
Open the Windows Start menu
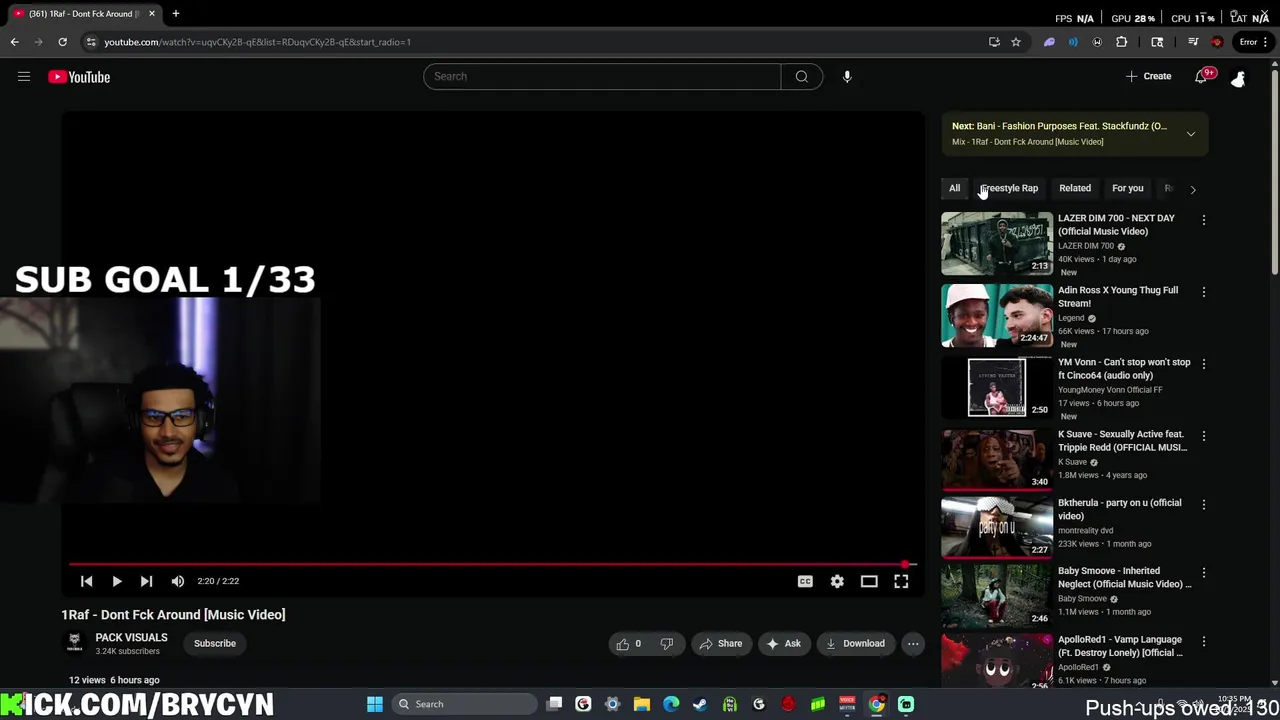coord(375,704)
